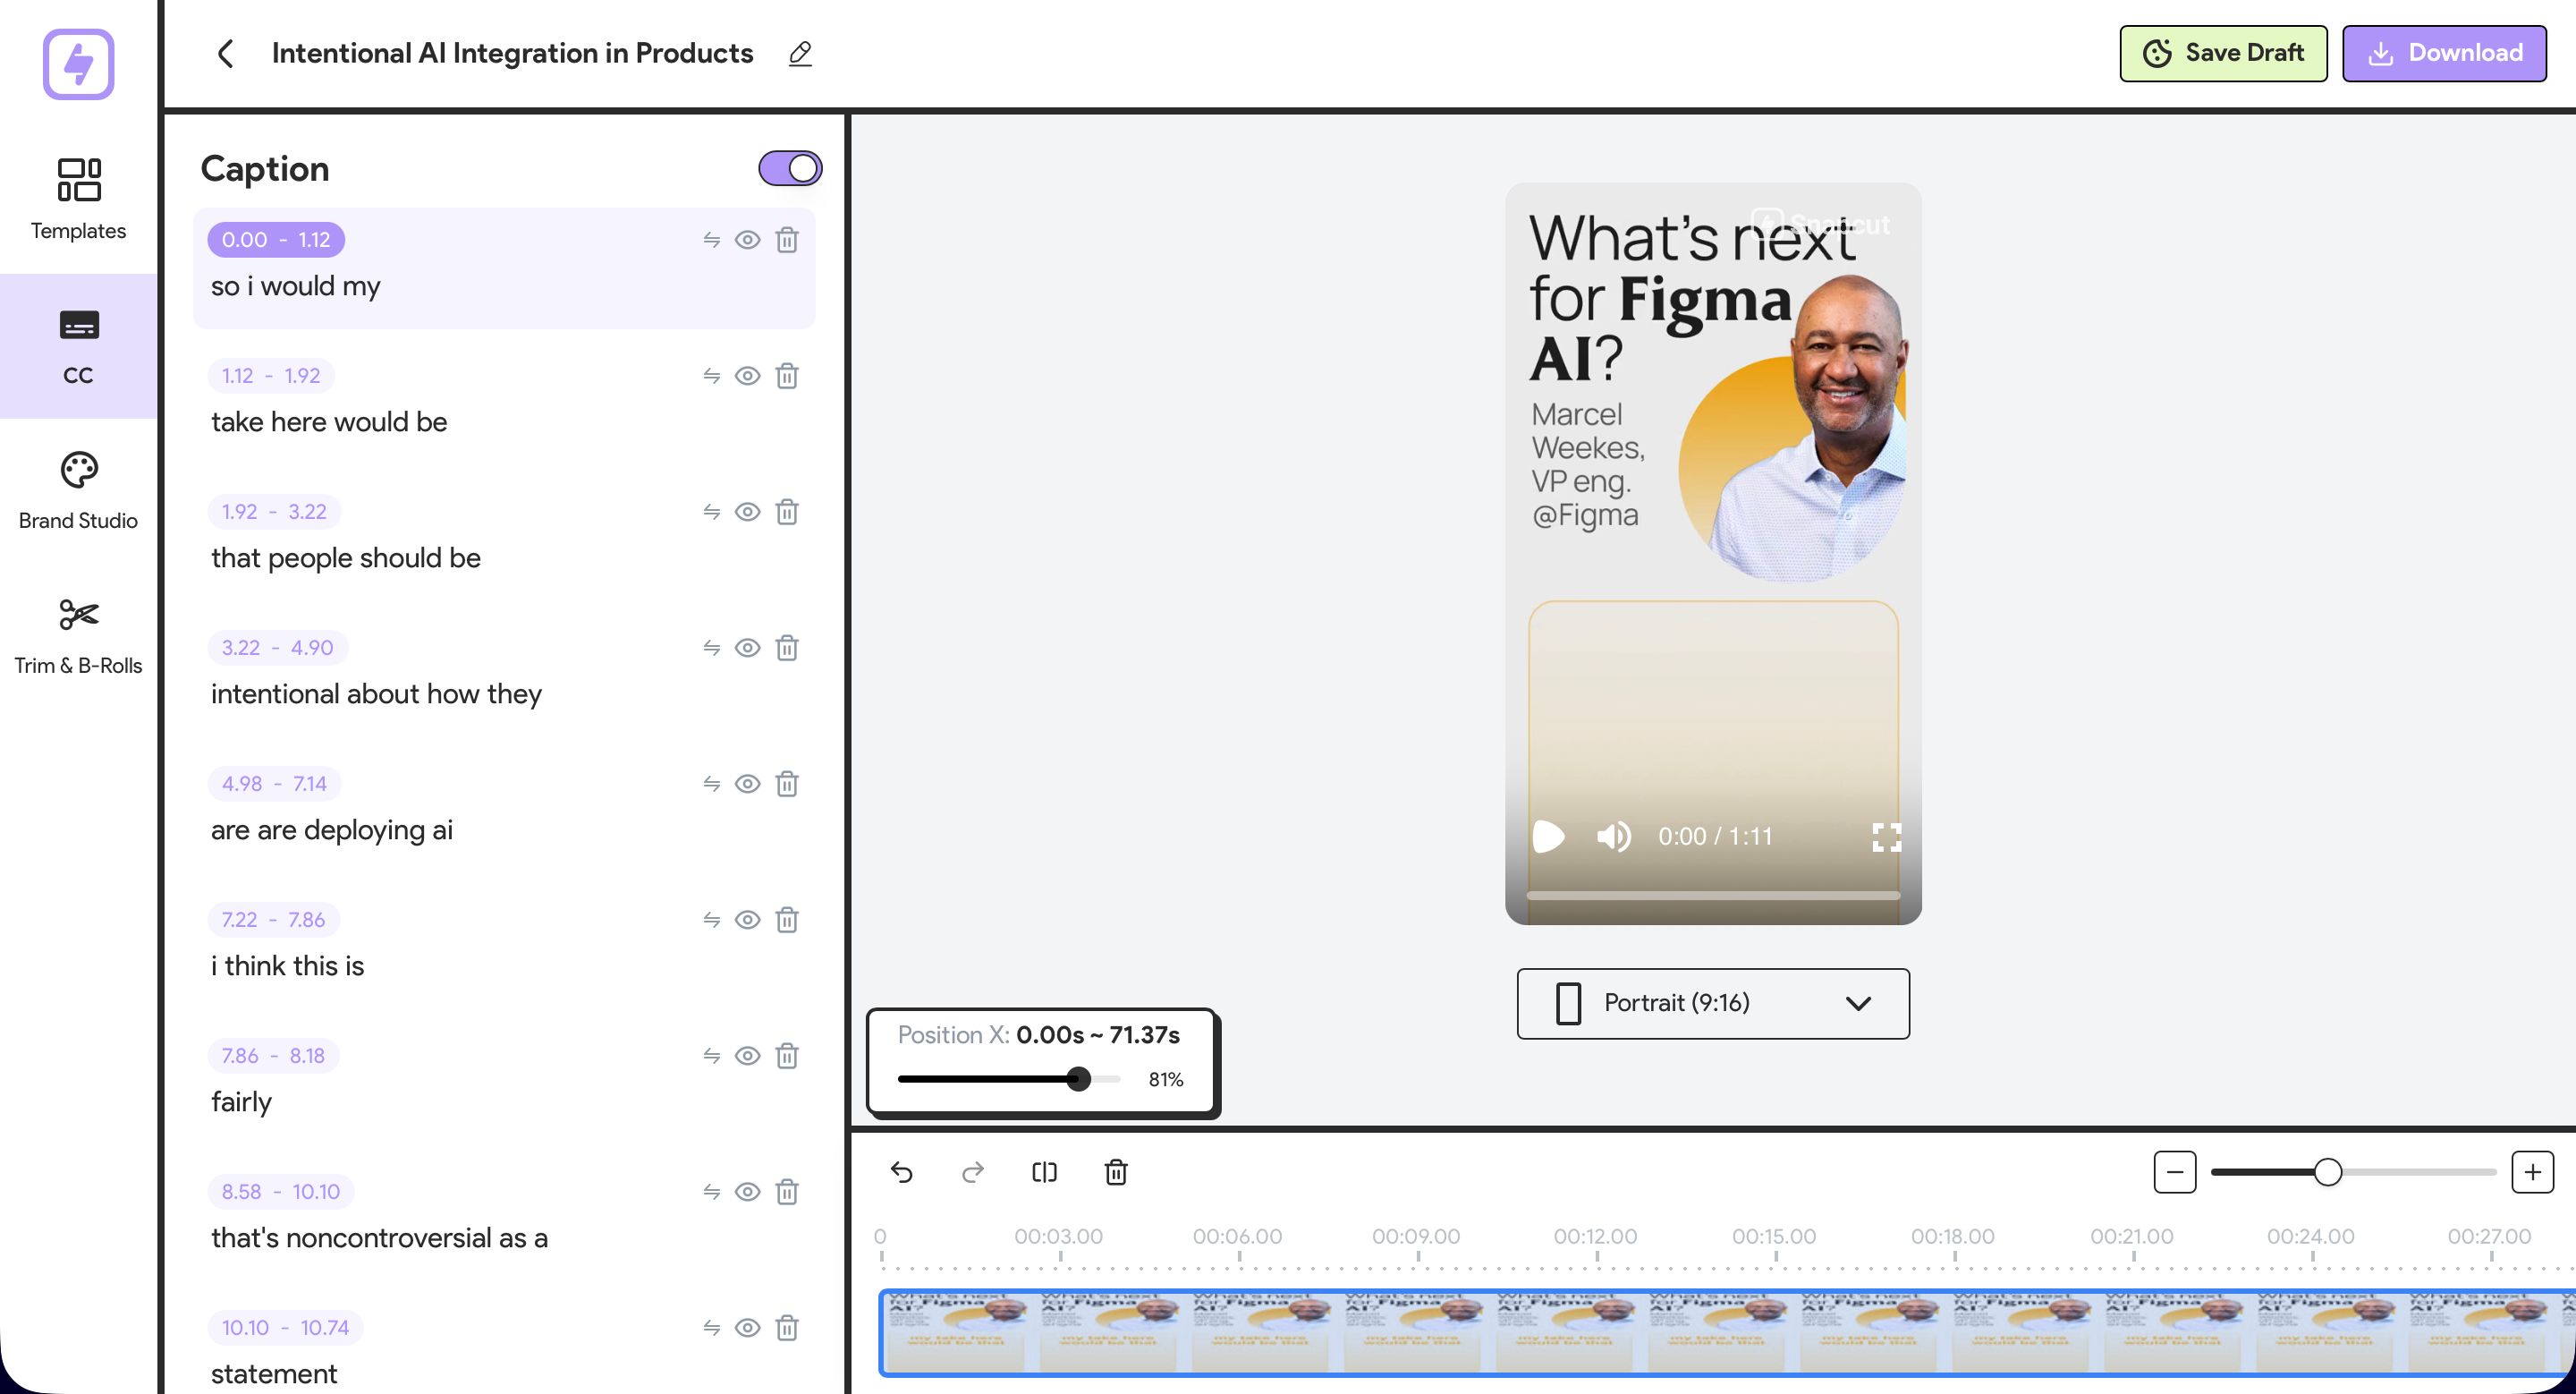Viewport: 2576px width, 1394px height.
Task: Mute the video with the speaker icon
Action: [1613, 836]
